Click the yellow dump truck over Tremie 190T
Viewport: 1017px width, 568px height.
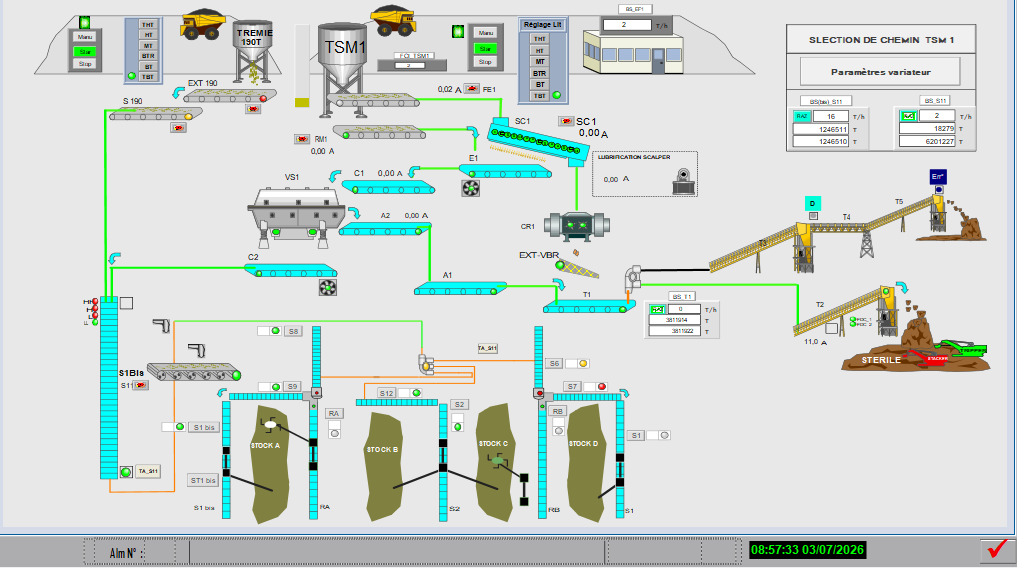click(x=203, y=25)
